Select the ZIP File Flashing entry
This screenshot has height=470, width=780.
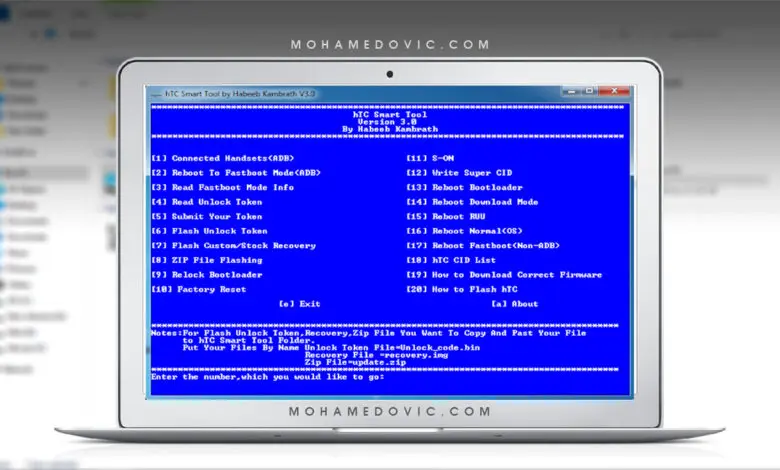(x=206, y=260)
